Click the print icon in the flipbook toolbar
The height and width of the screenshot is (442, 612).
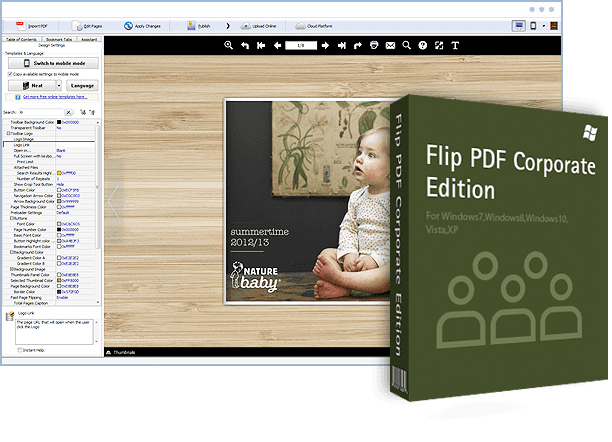click(x=374, y=45)
